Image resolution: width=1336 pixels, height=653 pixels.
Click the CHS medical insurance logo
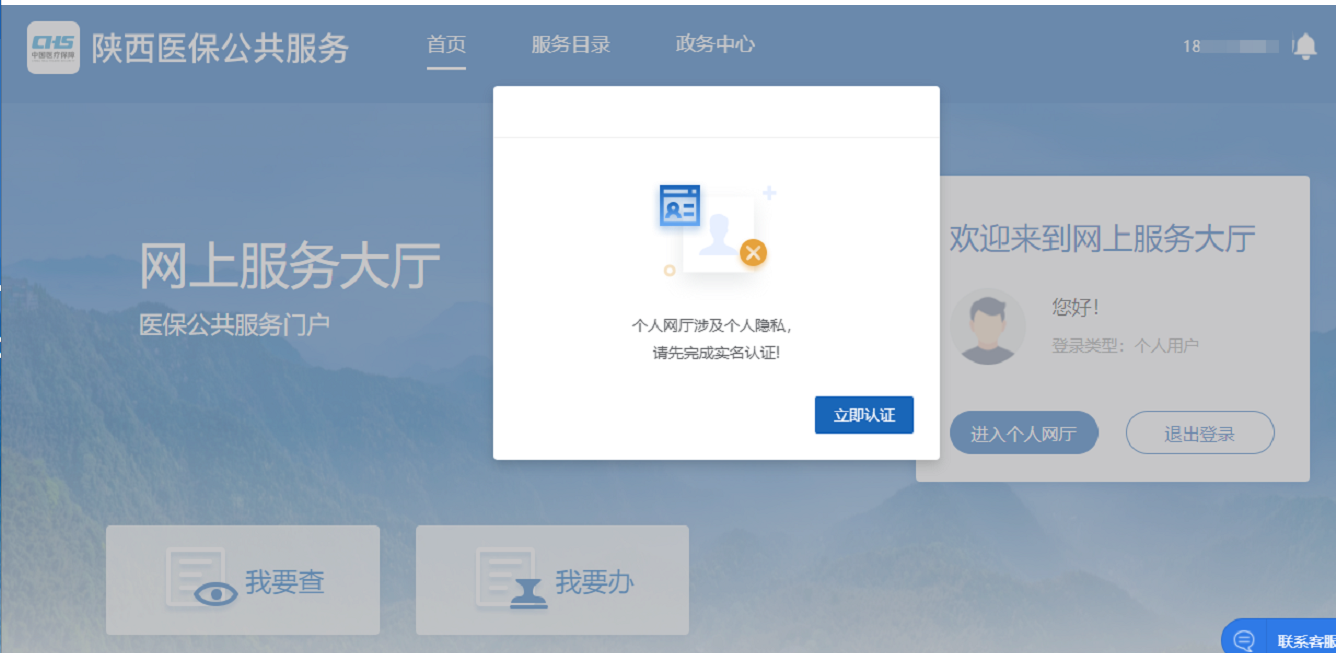(x=53, y=47)
